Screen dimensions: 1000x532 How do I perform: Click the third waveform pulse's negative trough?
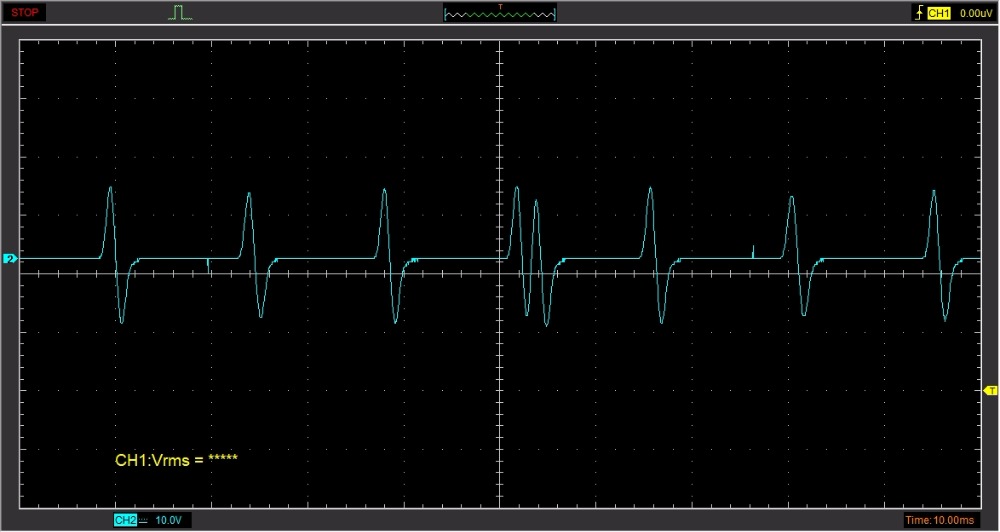[x=395, y=321]
